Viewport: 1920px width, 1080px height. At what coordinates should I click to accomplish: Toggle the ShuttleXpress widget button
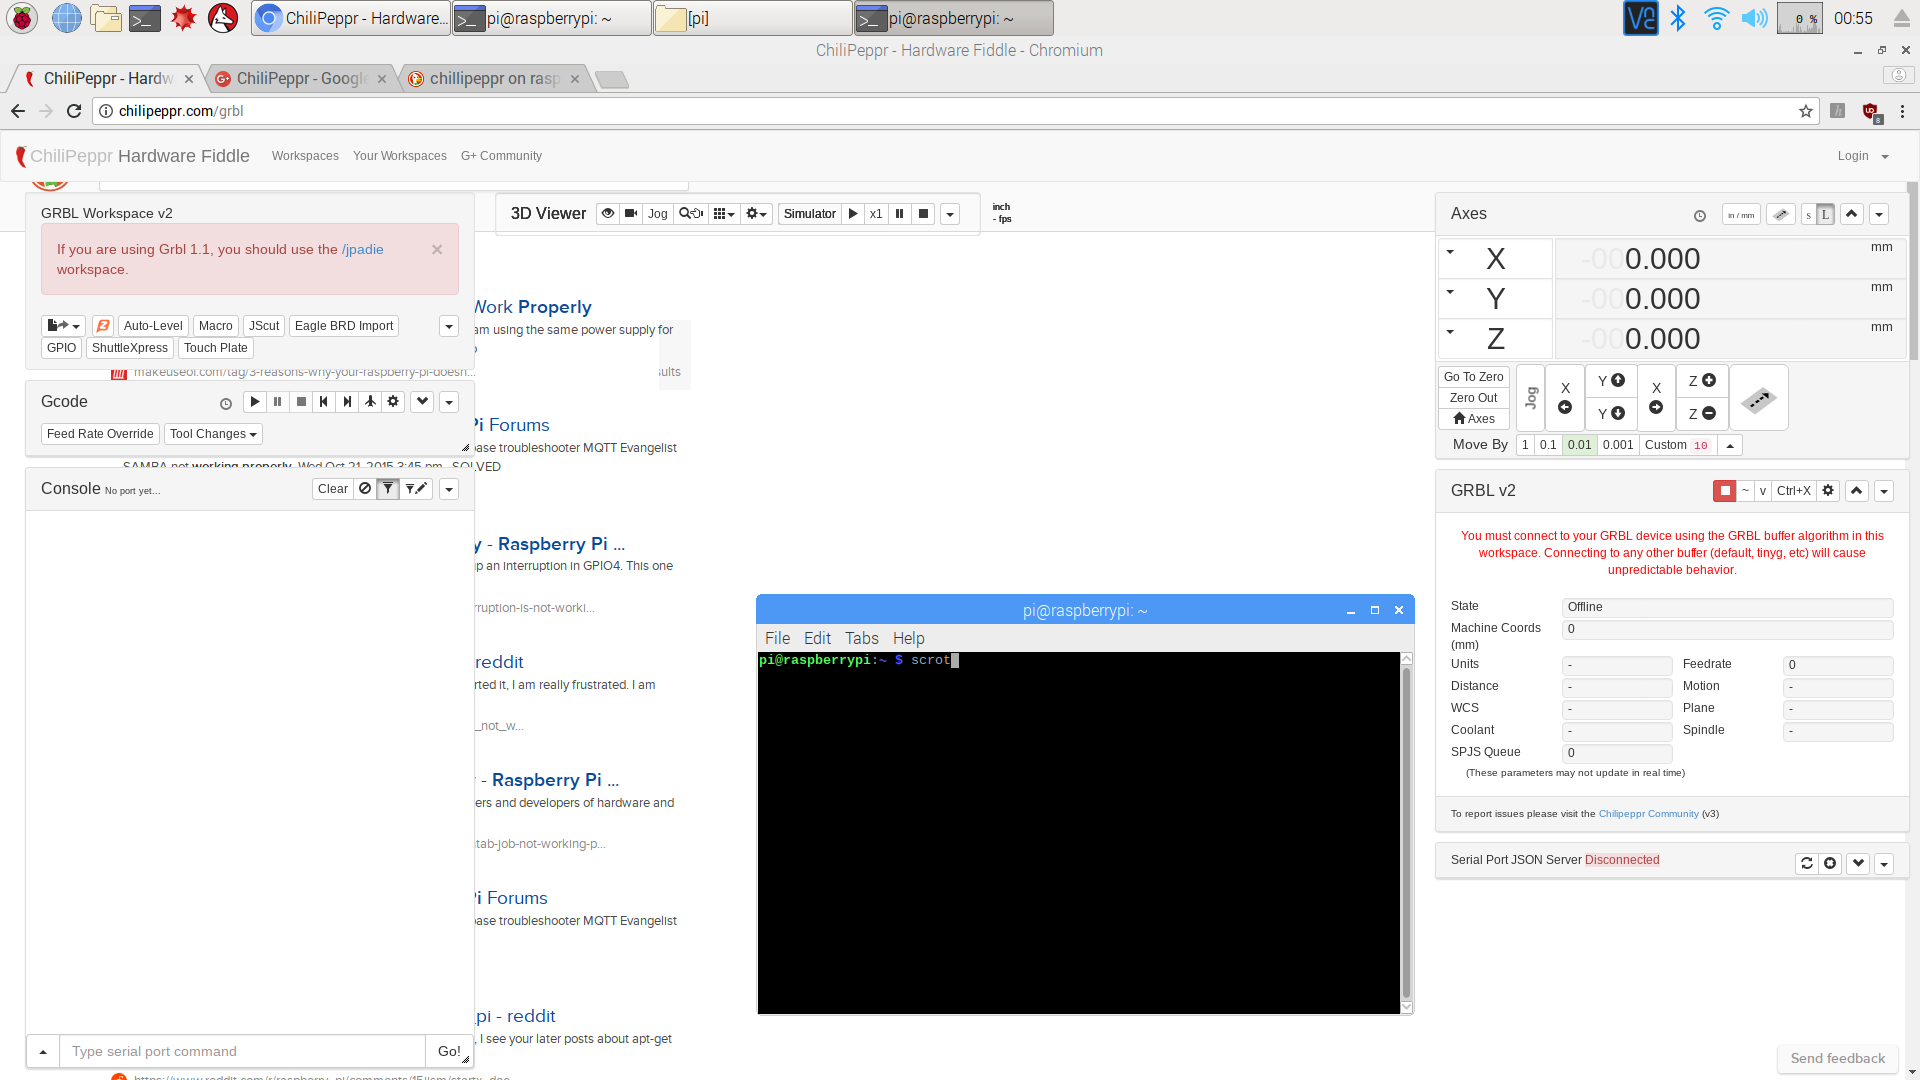click(x=130, y=348)
